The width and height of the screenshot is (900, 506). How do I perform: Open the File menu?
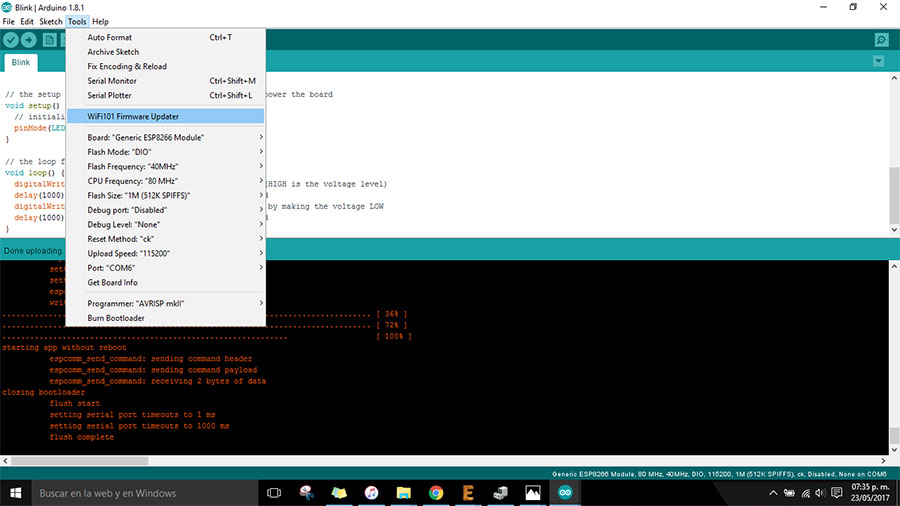tap(9, 22)
